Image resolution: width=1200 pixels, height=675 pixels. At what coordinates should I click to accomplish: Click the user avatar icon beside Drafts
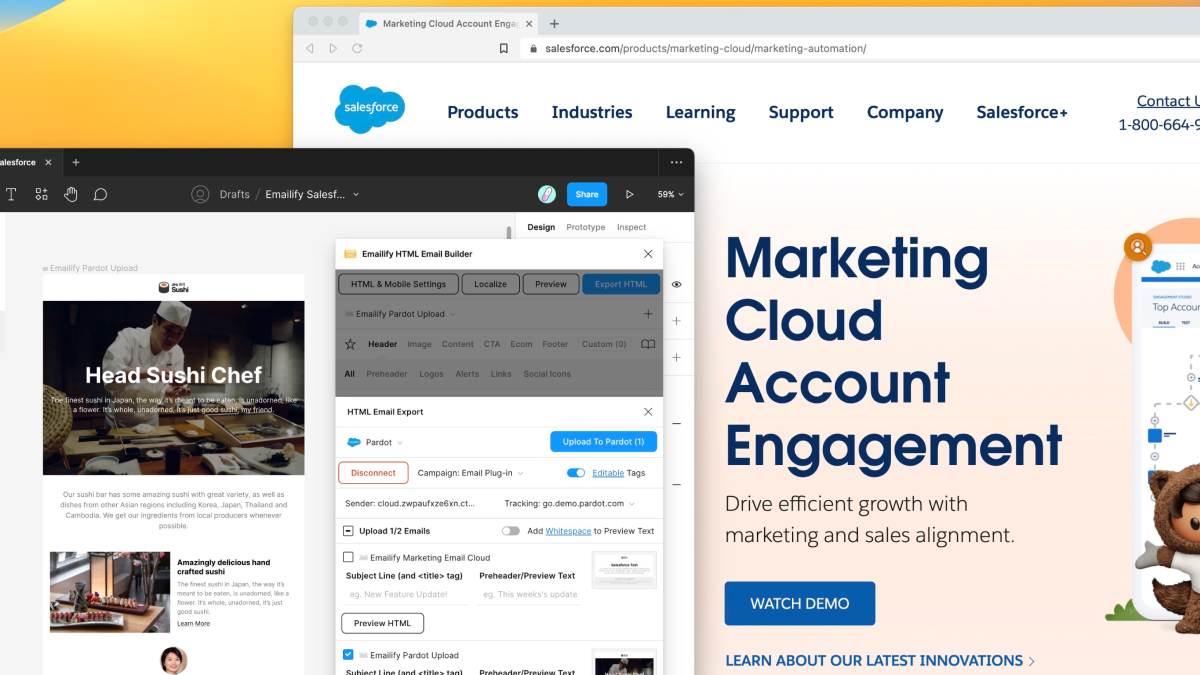pyautogui.click(x=200, y=194)
